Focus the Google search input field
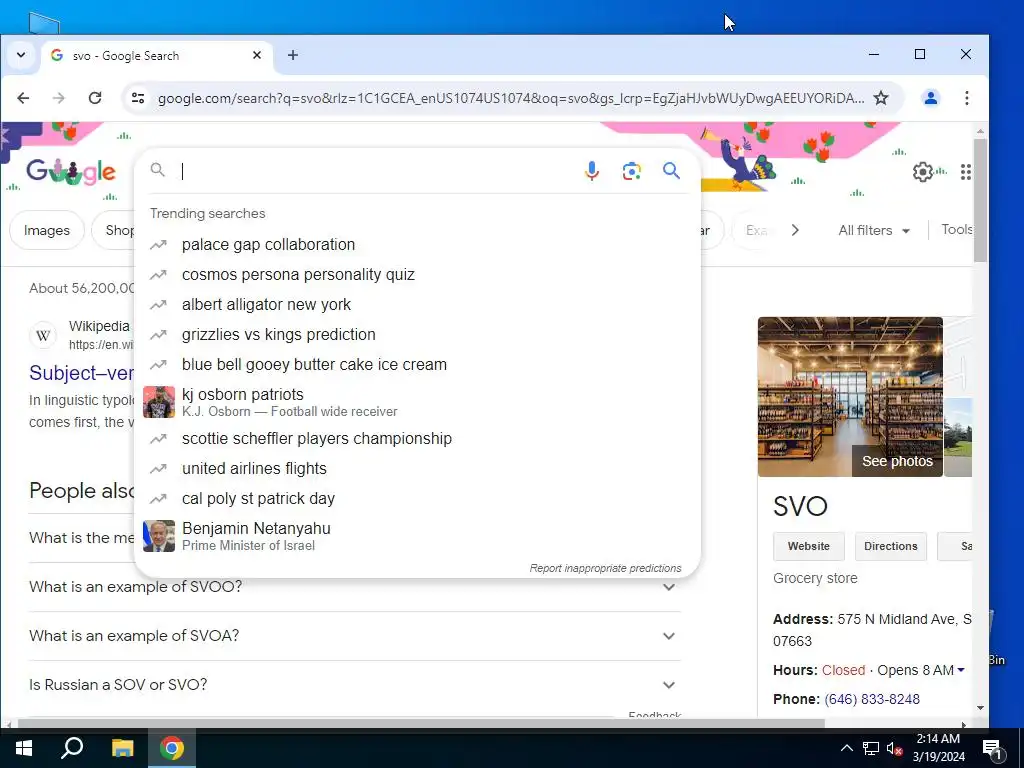Screen dimensions: 1024x768 click(379, 171)
